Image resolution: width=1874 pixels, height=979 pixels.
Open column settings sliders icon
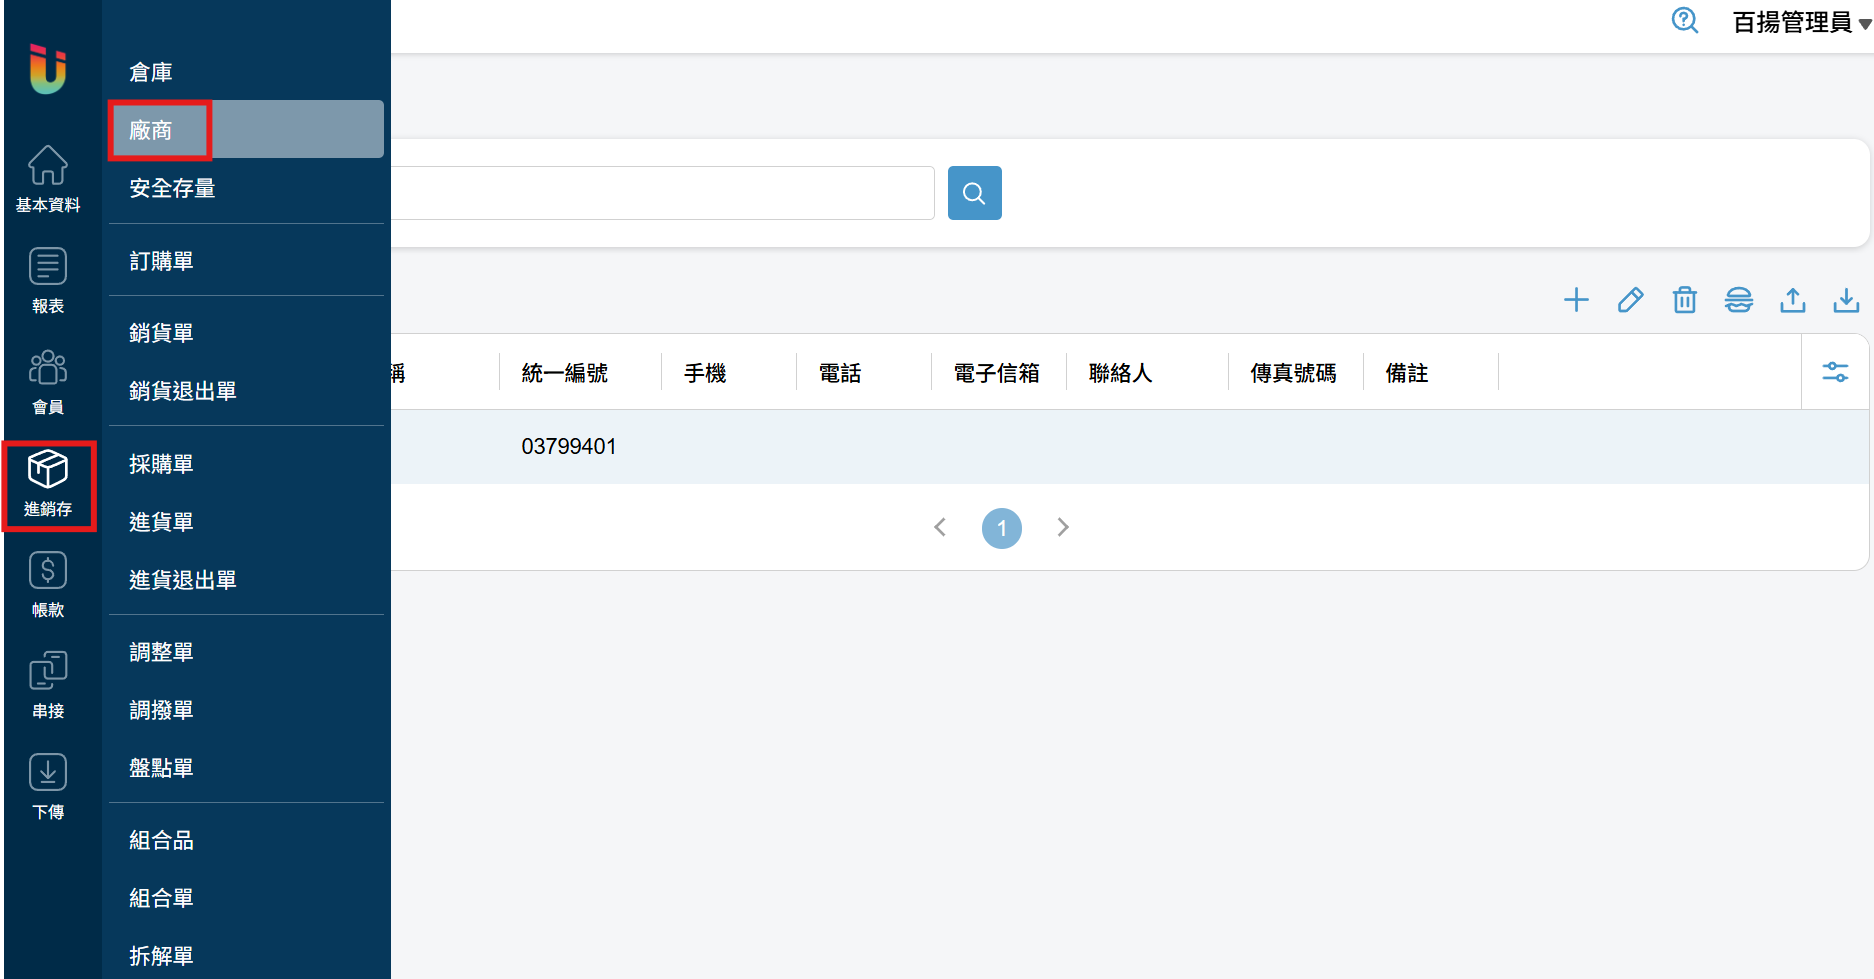(1835, 372)
